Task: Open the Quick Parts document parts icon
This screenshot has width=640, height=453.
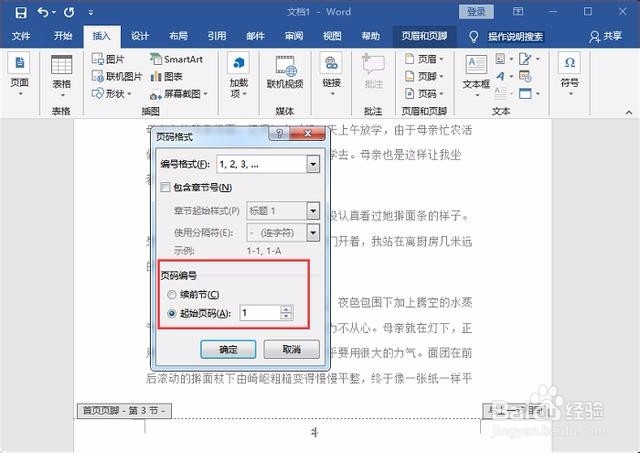Action: click(x=504, y=59)
